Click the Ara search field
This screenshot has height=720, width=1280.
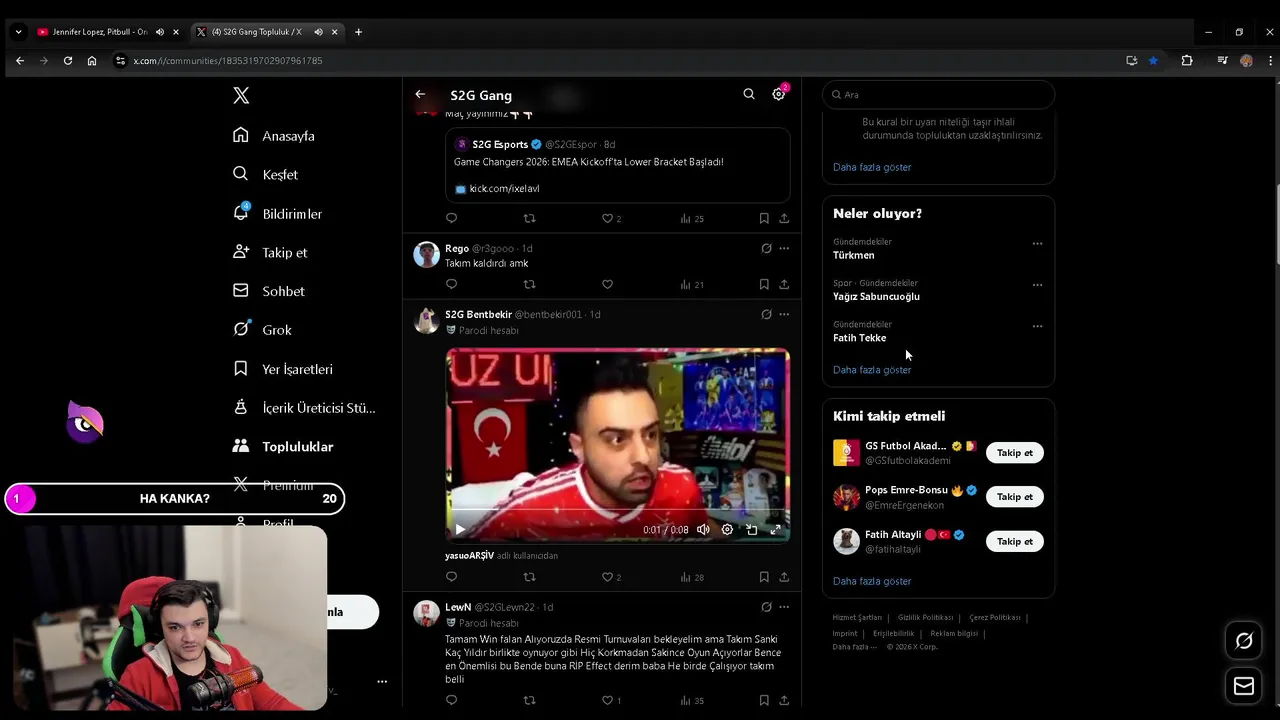pos(939,94)
